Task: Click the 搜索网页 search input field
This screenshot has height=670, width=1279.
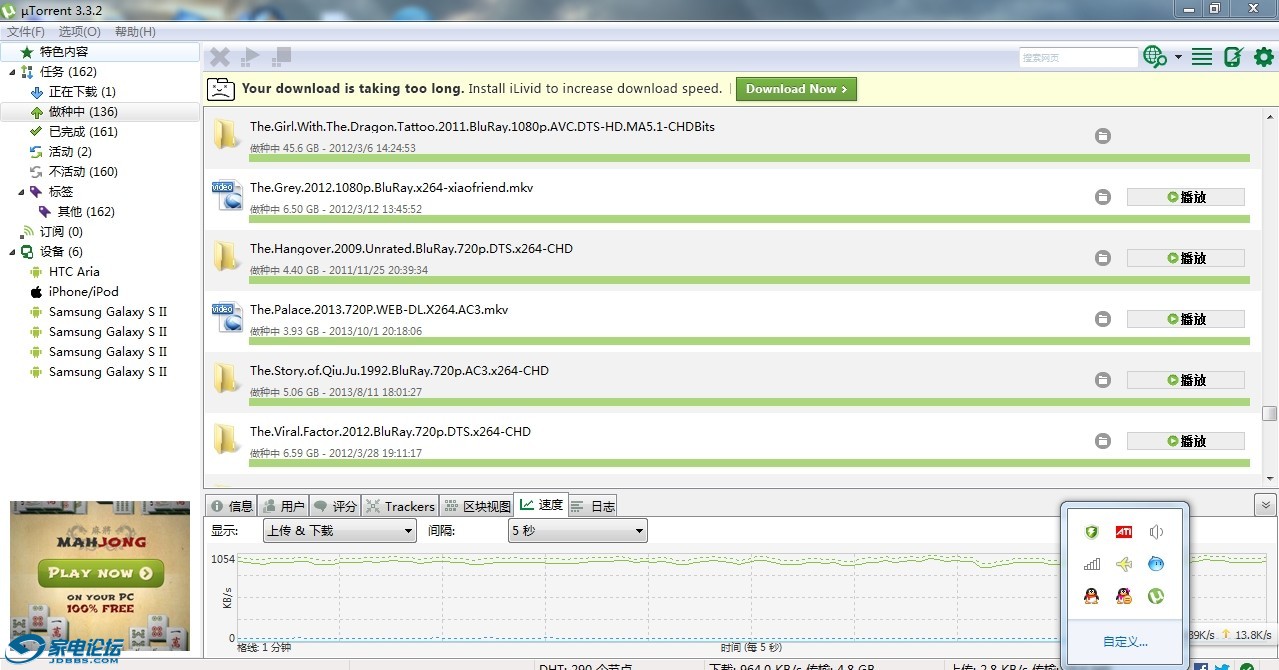Action: tap(1077, 58)
